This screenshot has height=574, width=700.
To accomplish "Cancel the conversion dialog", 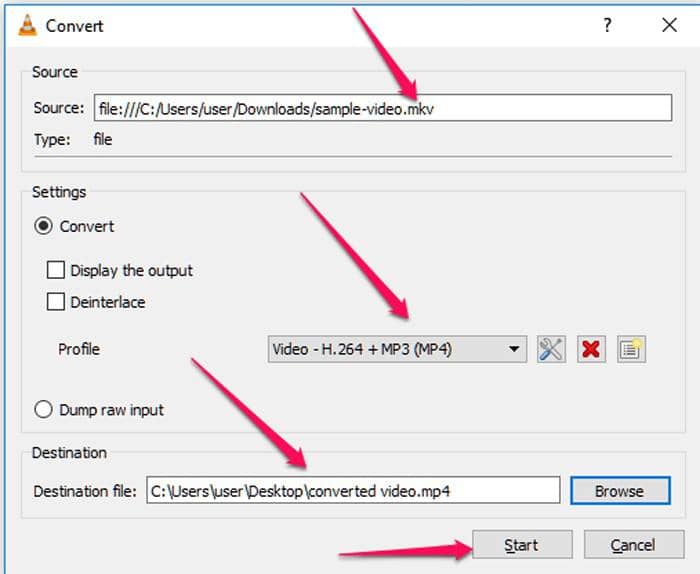I will (632, 545).
